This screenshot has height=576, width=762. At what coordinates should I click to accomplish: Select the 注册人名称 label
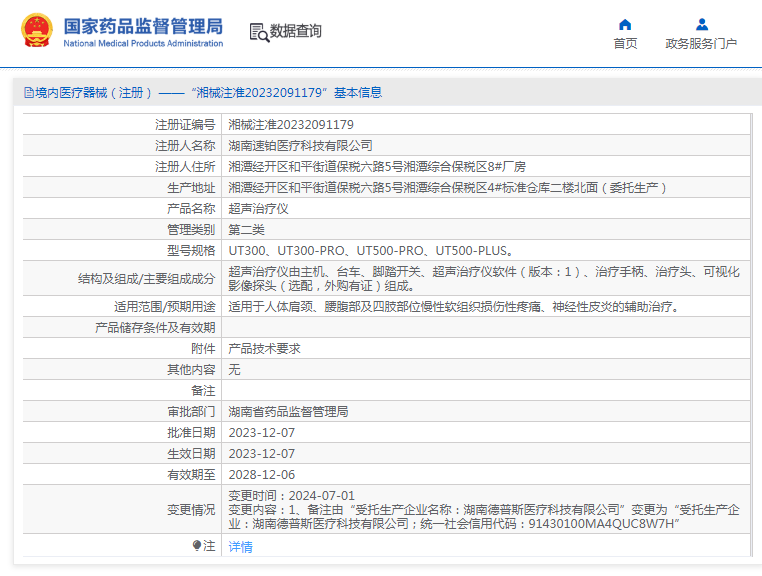tap(185, 146)
